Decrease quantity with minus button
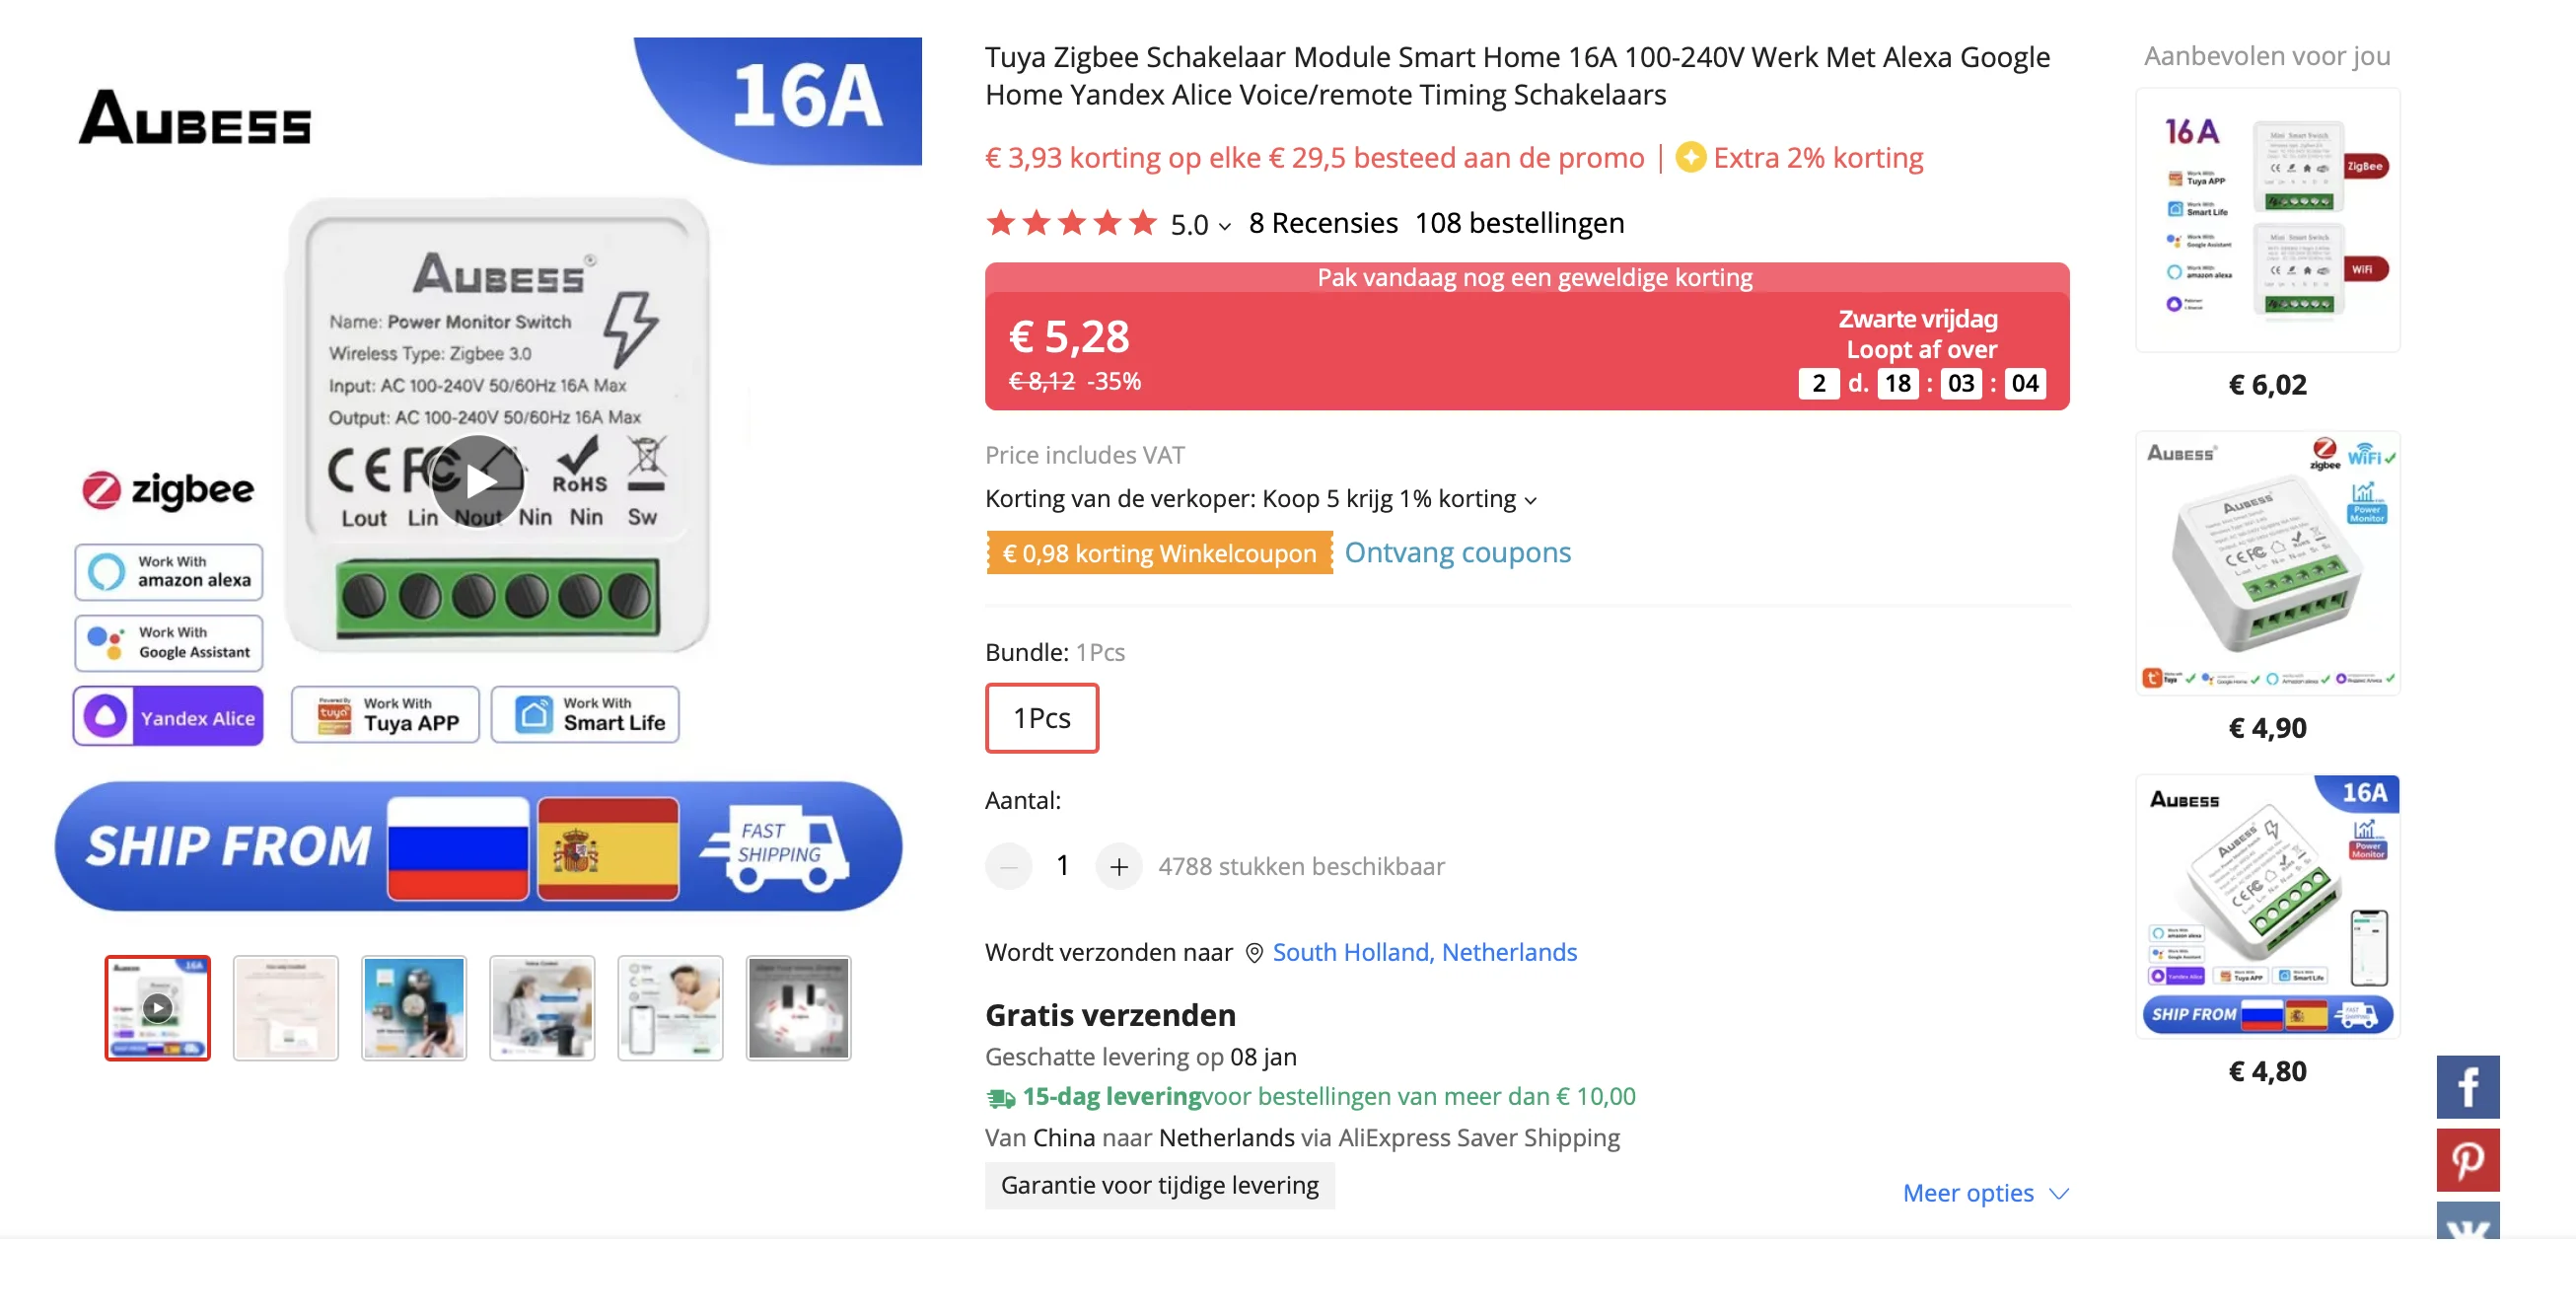Screen dimensions: 2576x1316 click(1008, 866)
